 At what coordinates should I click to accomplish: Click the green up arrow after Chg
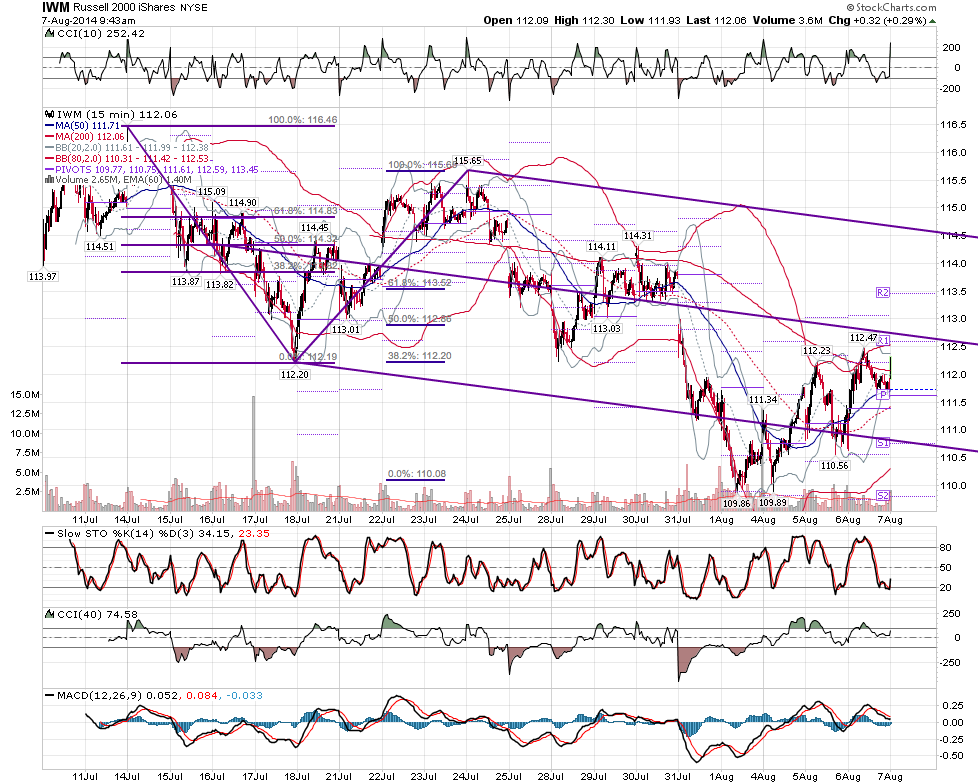[x=932, y=21]
